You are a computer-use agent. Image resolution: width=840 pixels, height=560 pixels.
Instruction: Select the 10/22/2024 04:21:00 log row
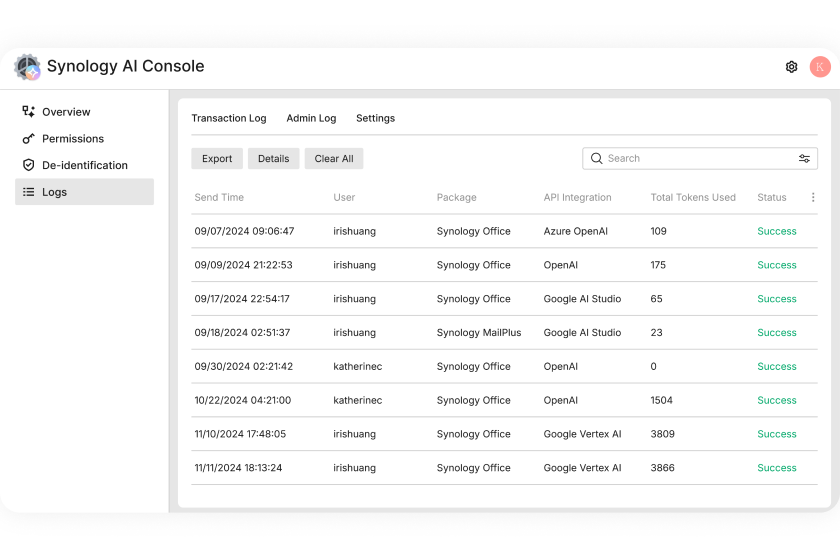point(504,400)
